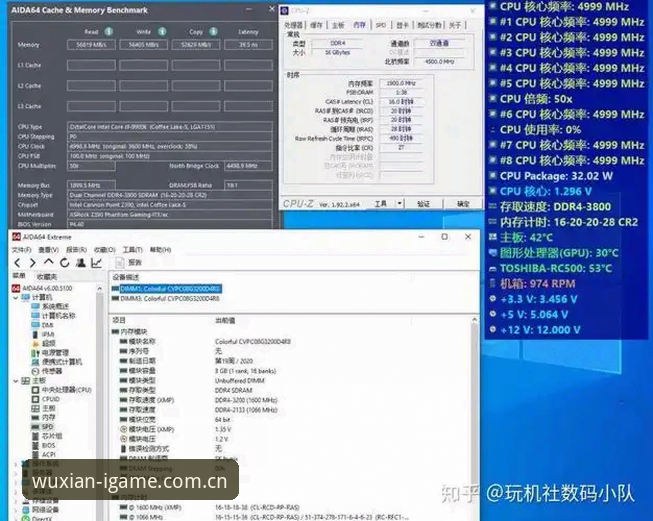The width and height of the screenshot is (653, 521).
Task: Switch to 关于 tab in CPU-Z
Action: [455, 25]
